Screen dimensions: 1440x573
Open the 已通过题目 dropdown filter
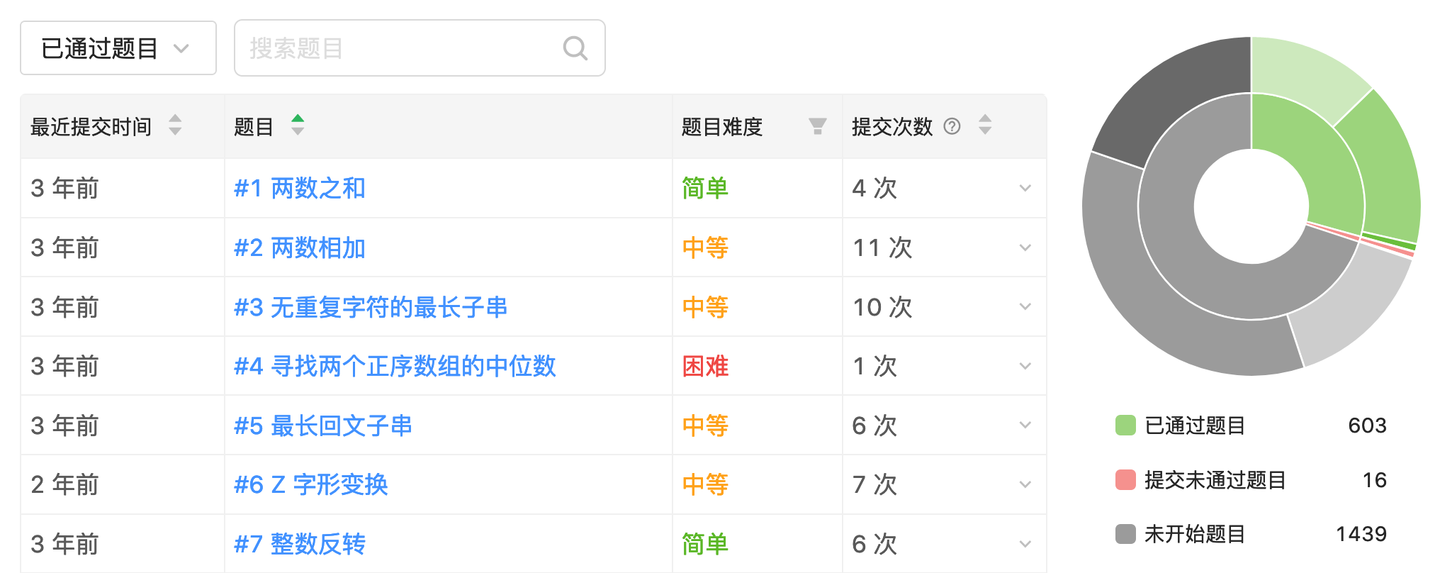pos(118,48)
